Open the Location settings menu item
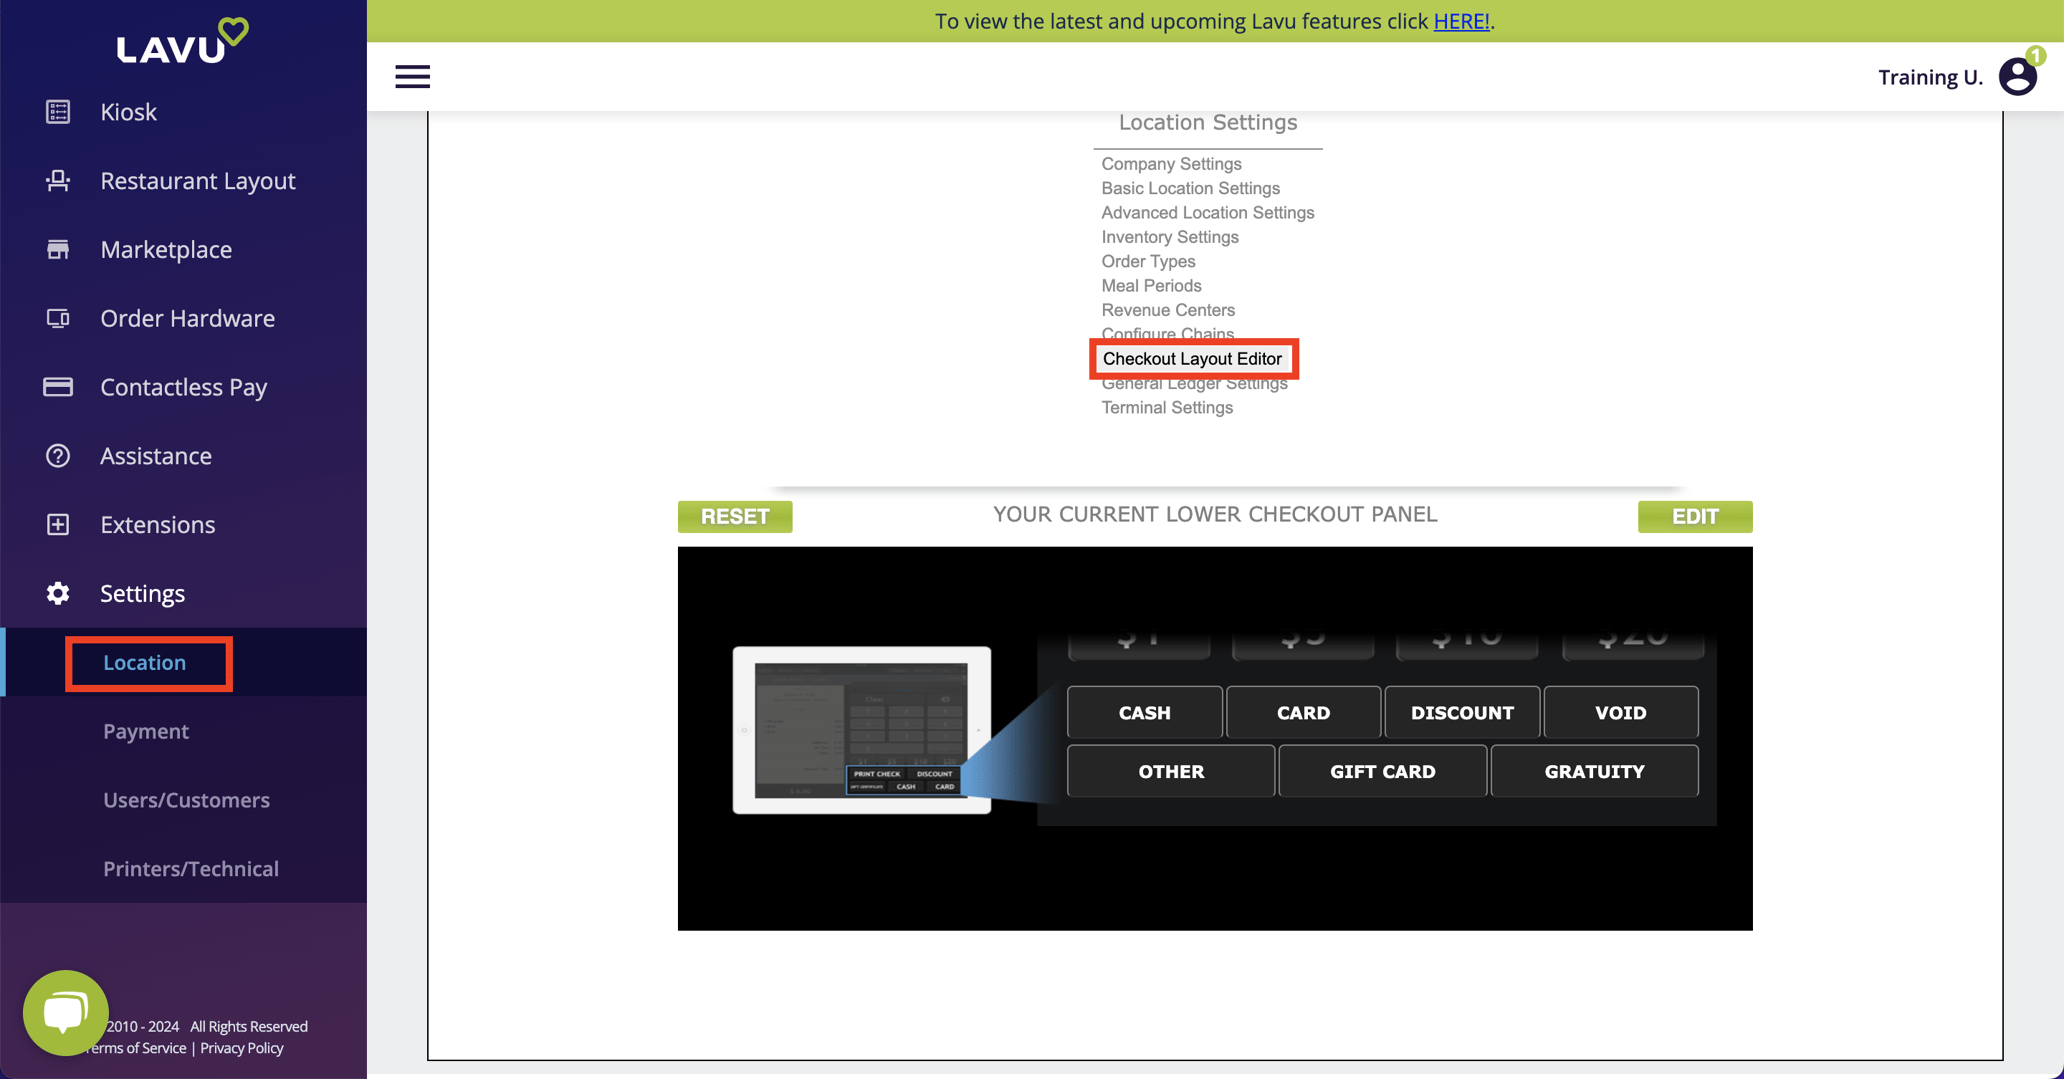 tap(144, 662)
